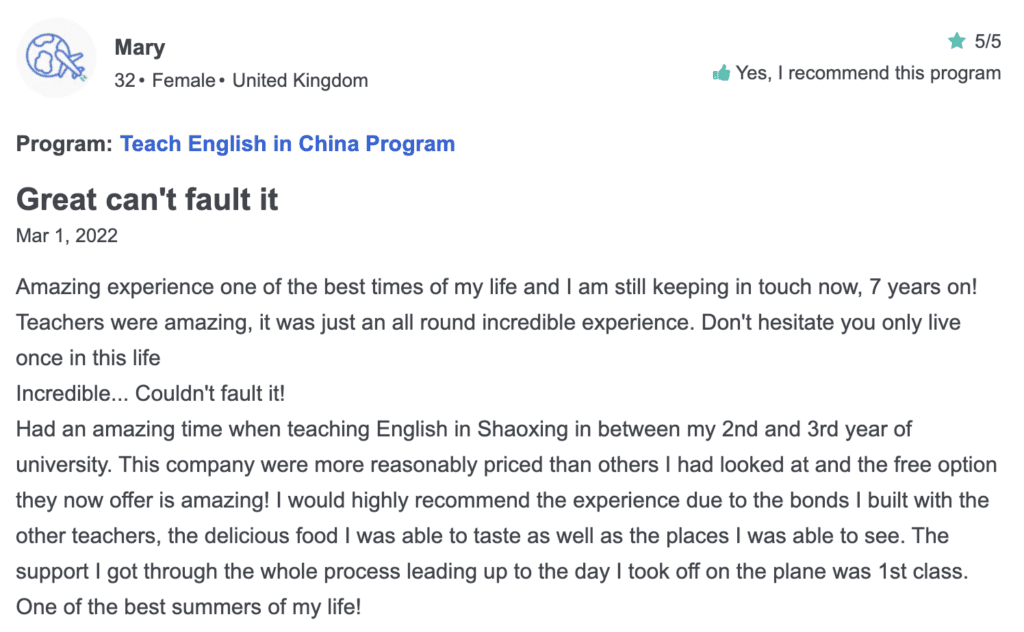Viewport: 1024px width, 632px height.
Task: Click the thumbs-up recommend icon
Action: [721, 73]
